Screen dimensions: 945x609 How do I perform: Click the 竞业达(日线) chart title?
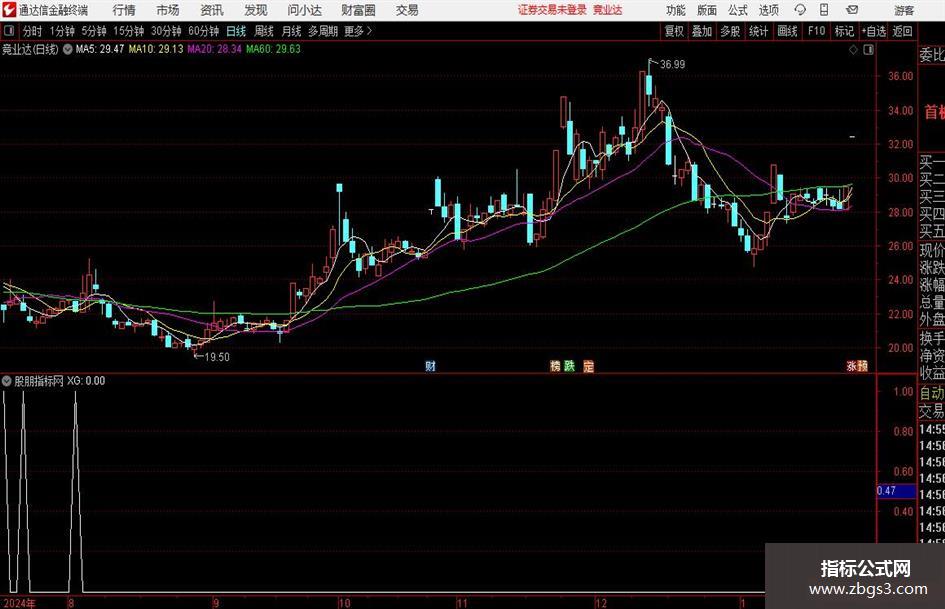point(30,49)
